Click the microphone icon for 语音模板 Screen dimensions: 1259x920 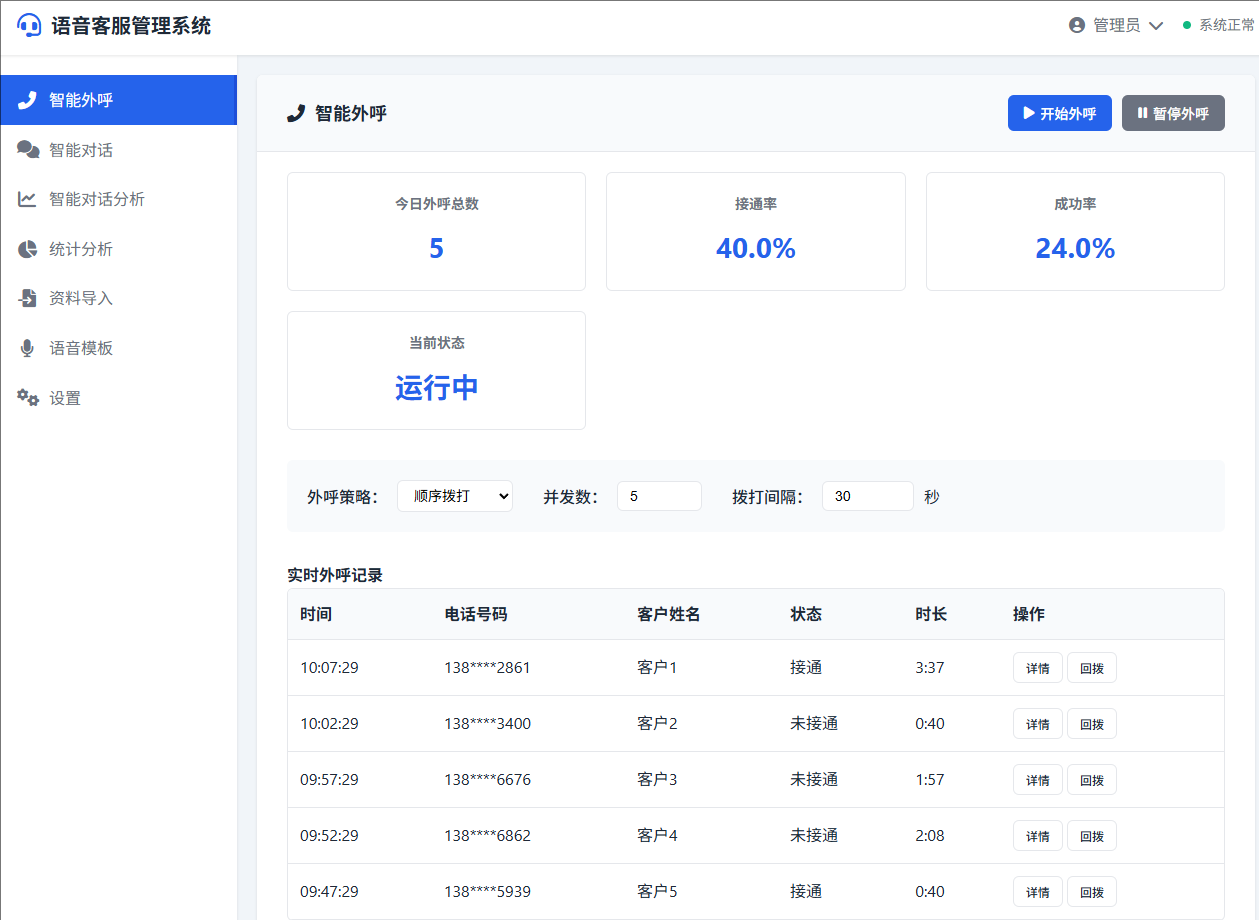point(28,348)
